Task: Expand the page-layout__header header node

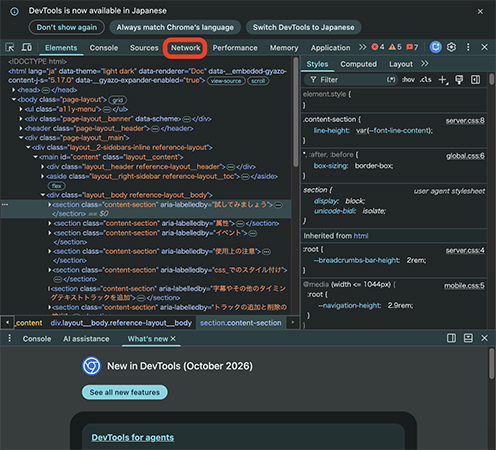Action: coord(21,128)
